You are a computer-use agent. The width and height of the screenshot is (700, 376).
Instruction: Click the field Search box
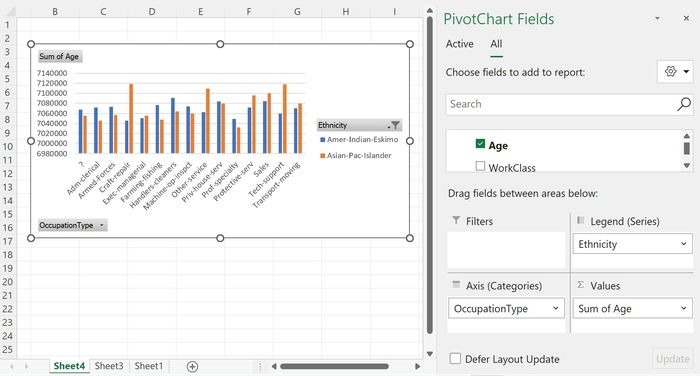(569, 104)
